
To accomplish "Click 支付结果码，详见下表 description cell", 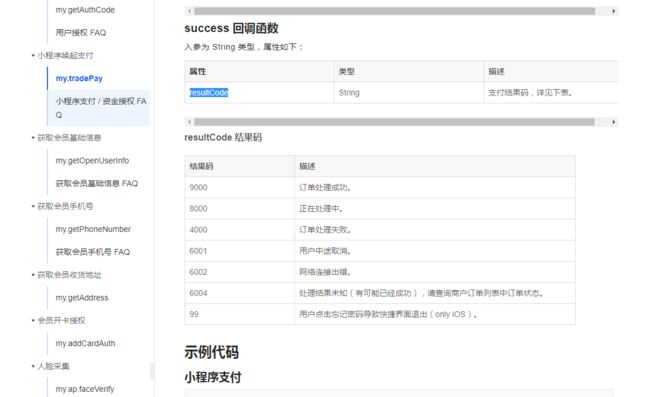I will 551,92.
